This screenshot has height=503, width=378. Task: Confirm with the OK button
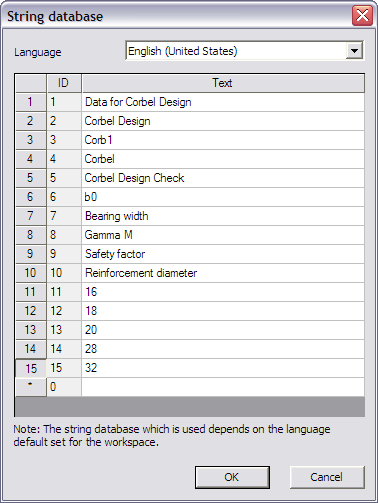[232, 477]
